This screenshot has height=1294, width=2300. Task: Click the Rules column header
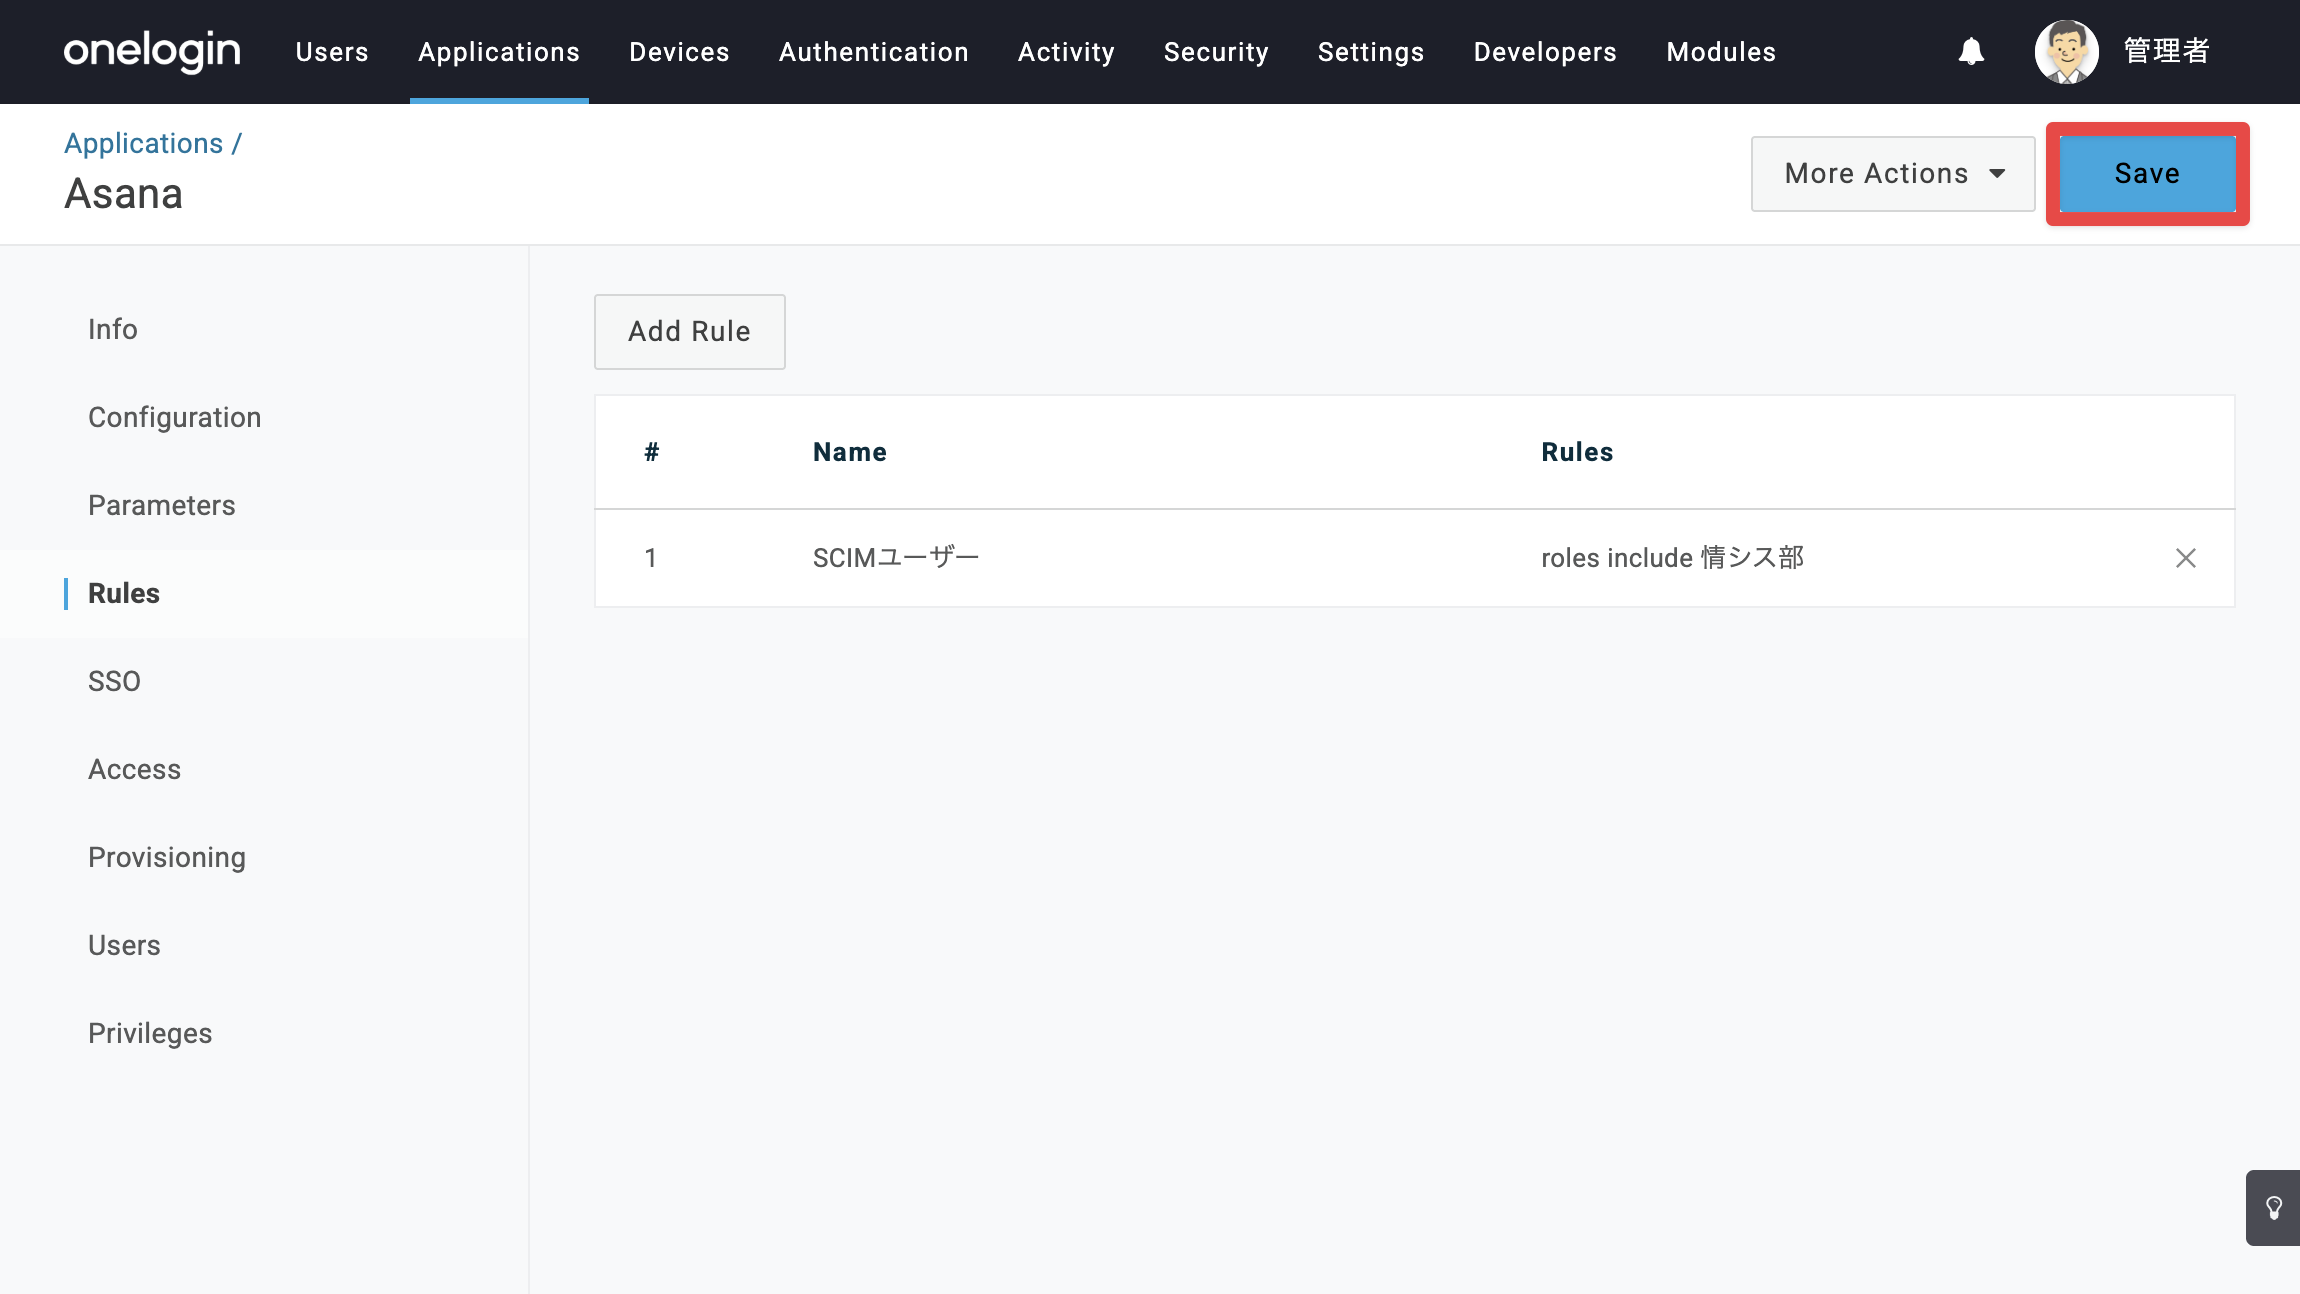1577,452
